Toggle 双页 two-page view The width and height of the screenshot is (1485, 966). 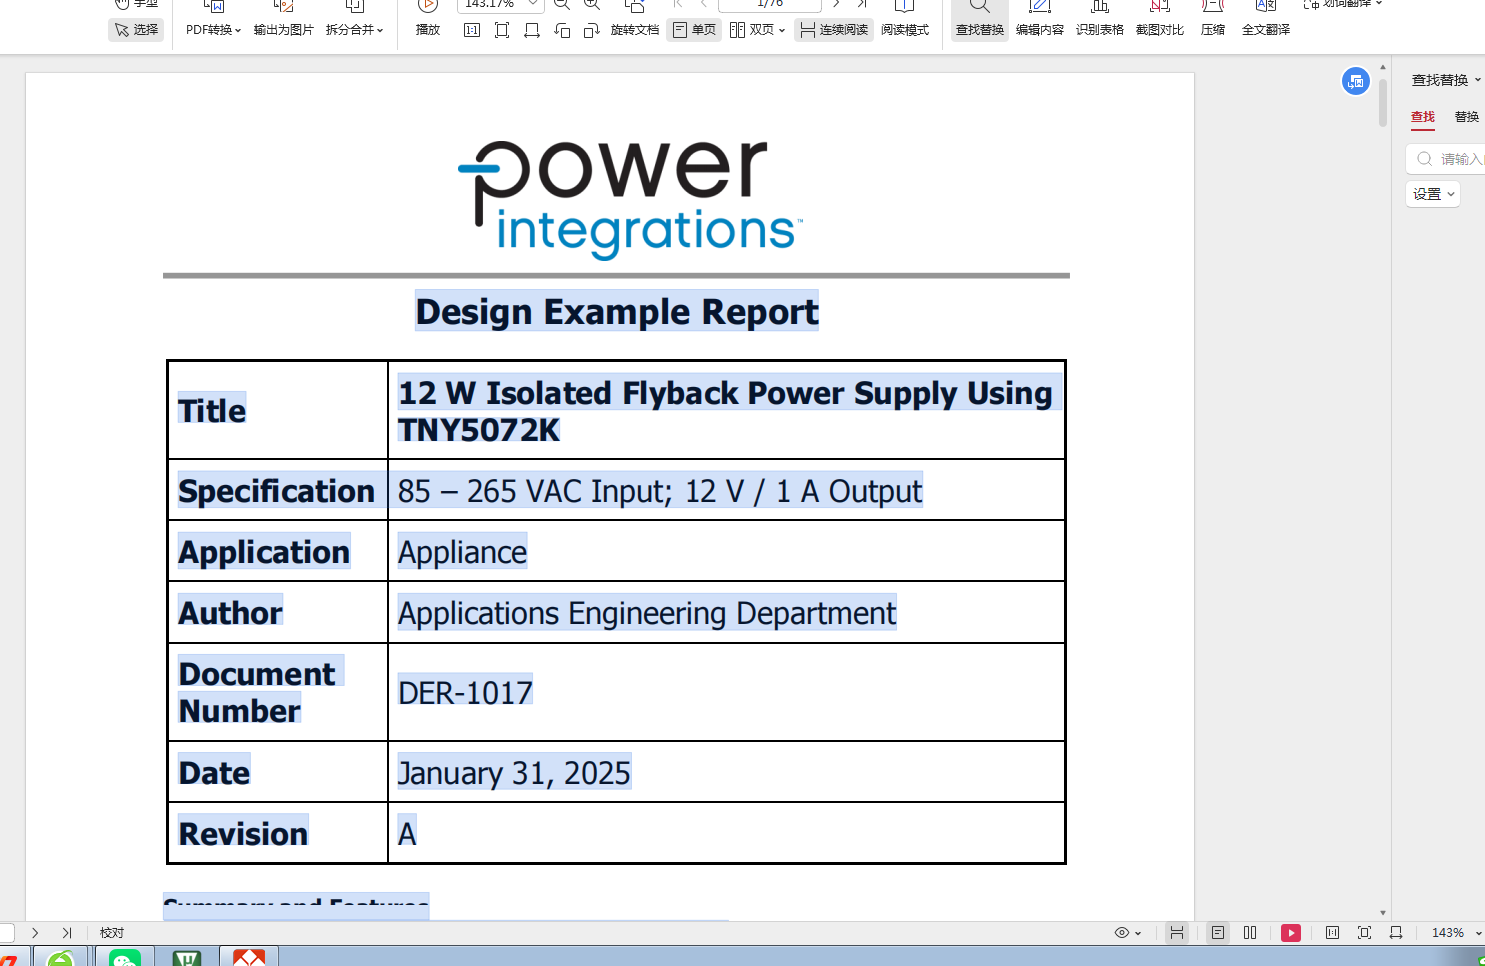coord(752,30)
